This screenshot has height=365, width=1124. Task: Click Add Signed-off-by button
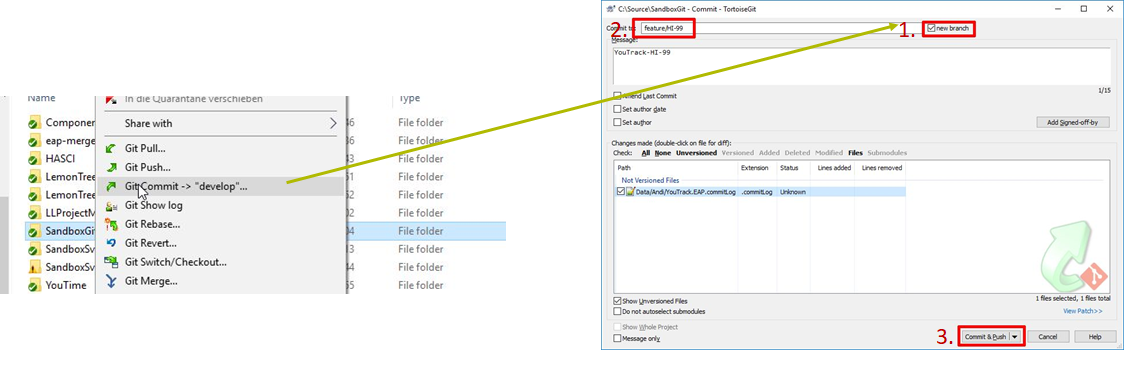(x=1072, y=123)
